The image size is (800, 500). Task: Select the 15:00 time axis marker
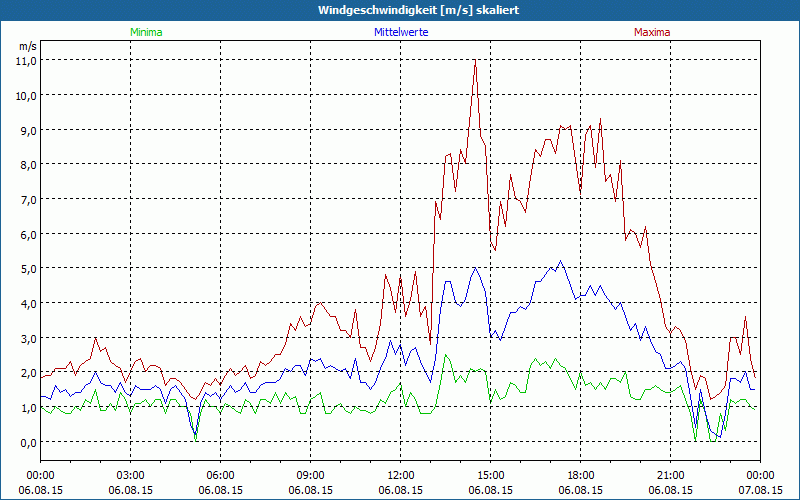point(491,475)
